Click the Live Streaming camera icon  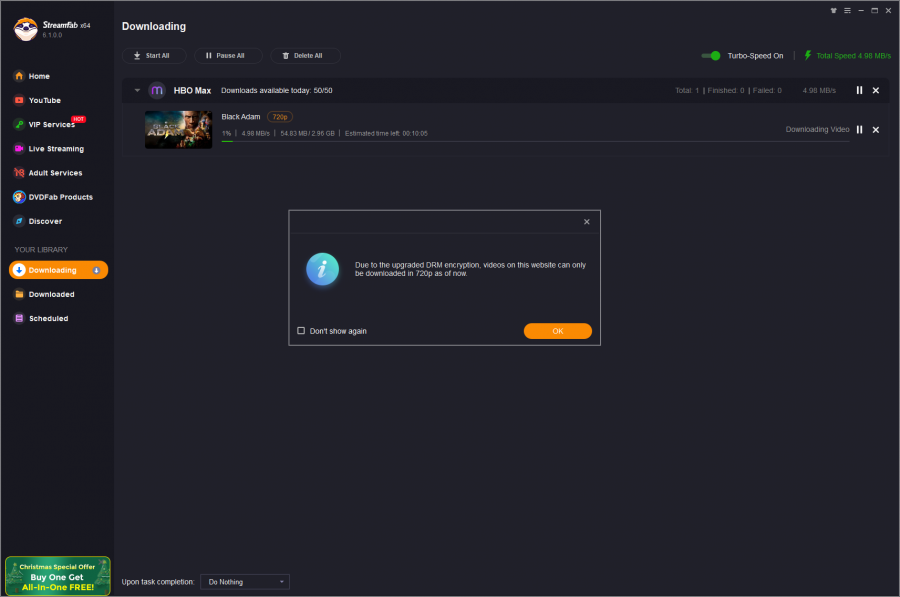19,148
